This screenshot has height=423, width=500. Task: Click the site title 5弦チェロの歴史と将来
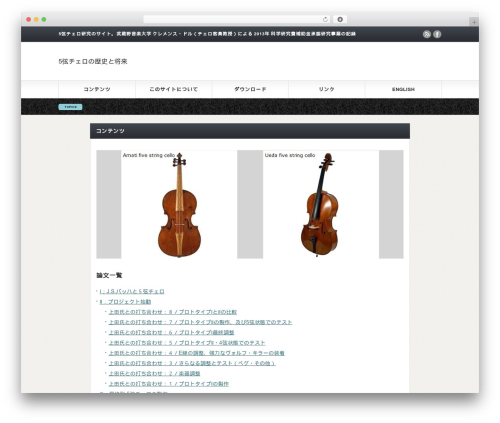(93, 61)
